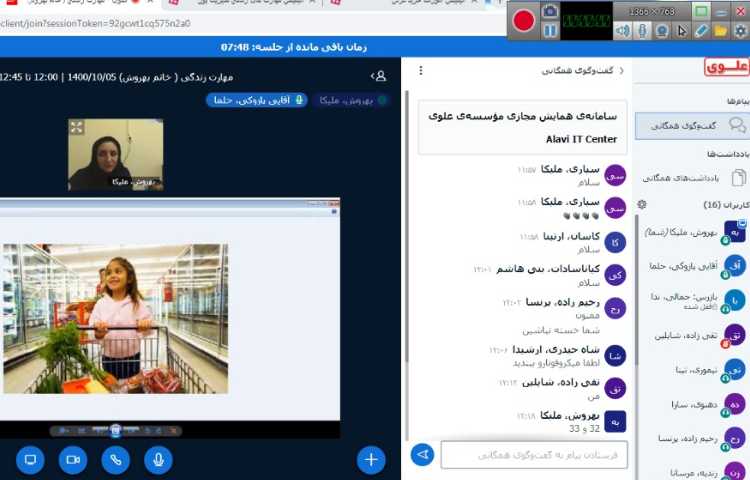Share your webcam in the meeting
This screenshot has height=480, width=750.
click(73, 459)
